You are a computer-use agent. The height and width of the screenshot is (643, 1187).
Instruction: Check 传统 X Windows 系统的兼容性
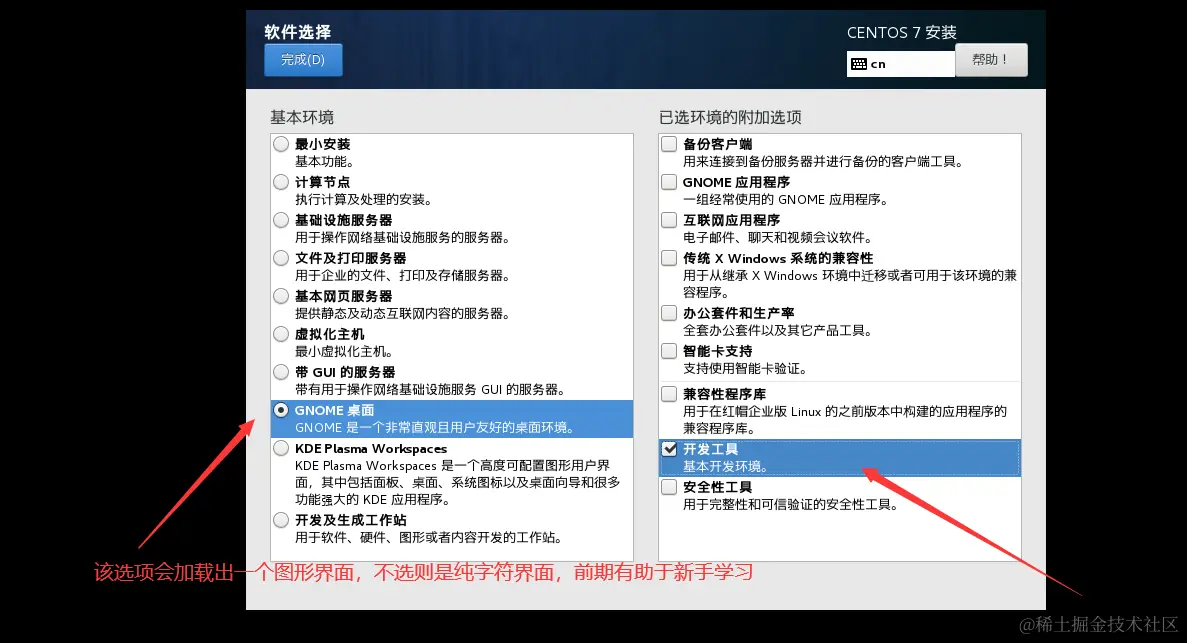click(x=668, y=257)
